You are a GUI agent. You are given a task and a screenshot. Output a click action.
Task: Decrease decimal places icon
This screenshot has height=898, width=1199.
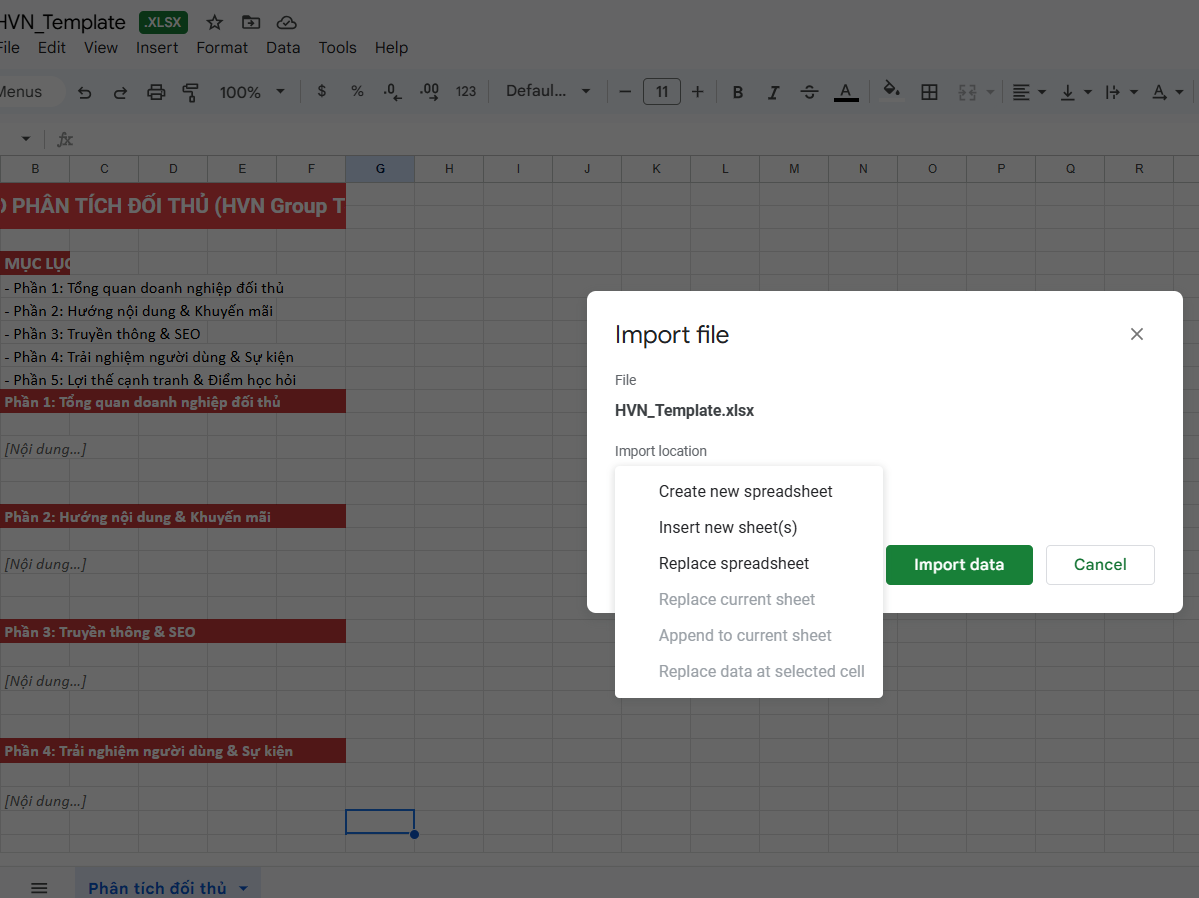(x=392, y=92)
